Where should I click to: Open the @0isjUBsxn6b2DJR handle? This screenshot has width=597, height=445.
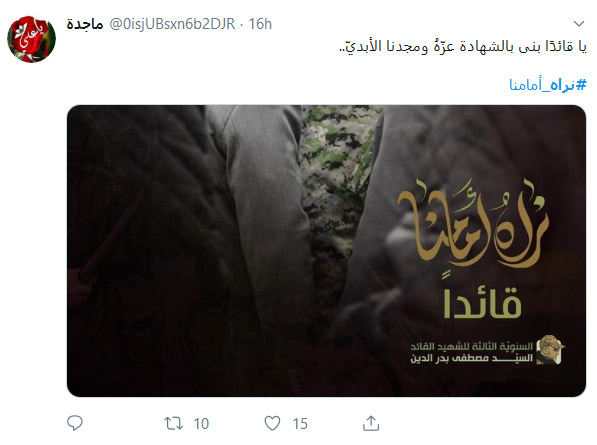coord(172,24)
